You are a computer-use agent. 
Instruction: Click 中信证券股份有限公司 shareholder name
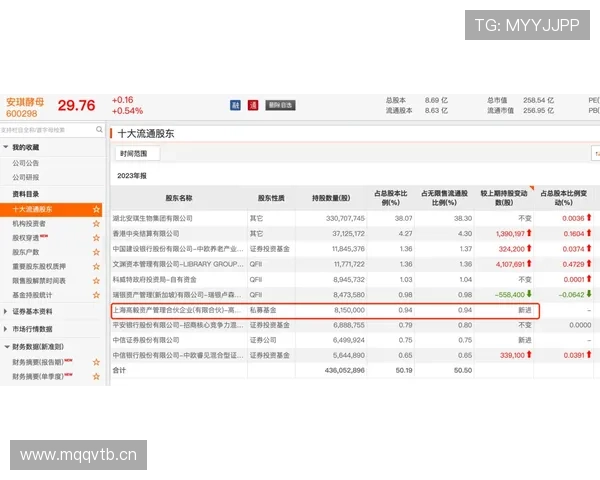coord(146,340)
